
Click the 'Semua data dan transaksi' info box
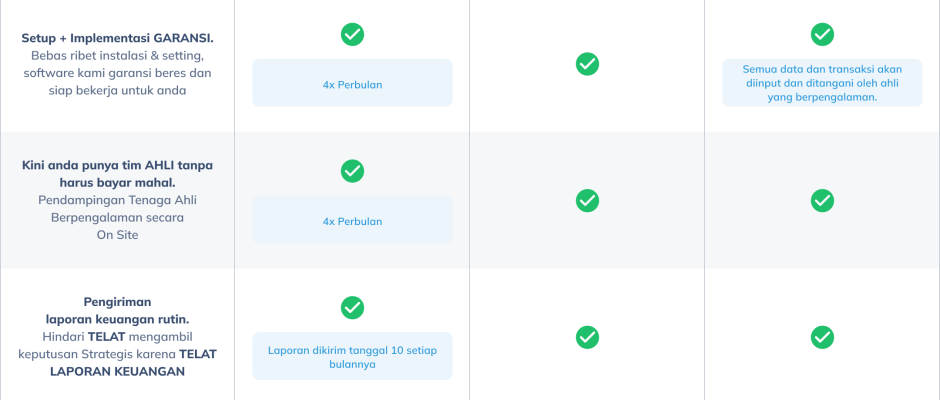click(x=822, y=83)
